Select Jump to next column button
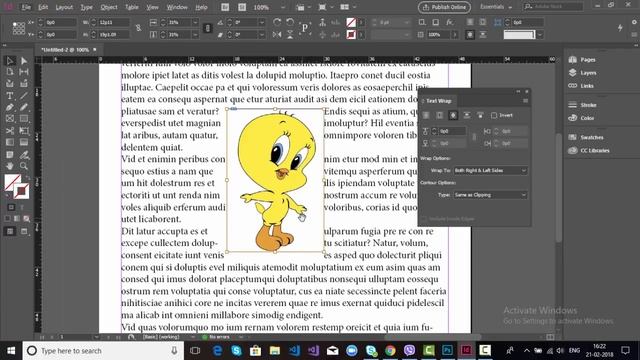 pos(480,116)
